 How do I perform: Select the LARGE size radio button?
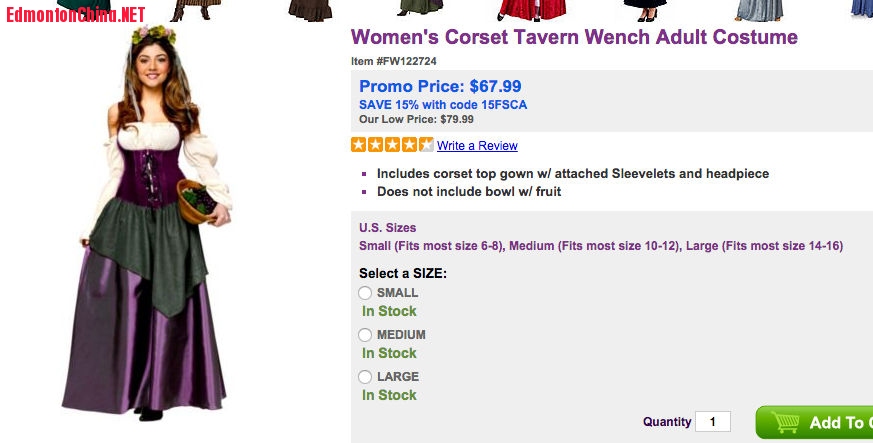point(365,377)
